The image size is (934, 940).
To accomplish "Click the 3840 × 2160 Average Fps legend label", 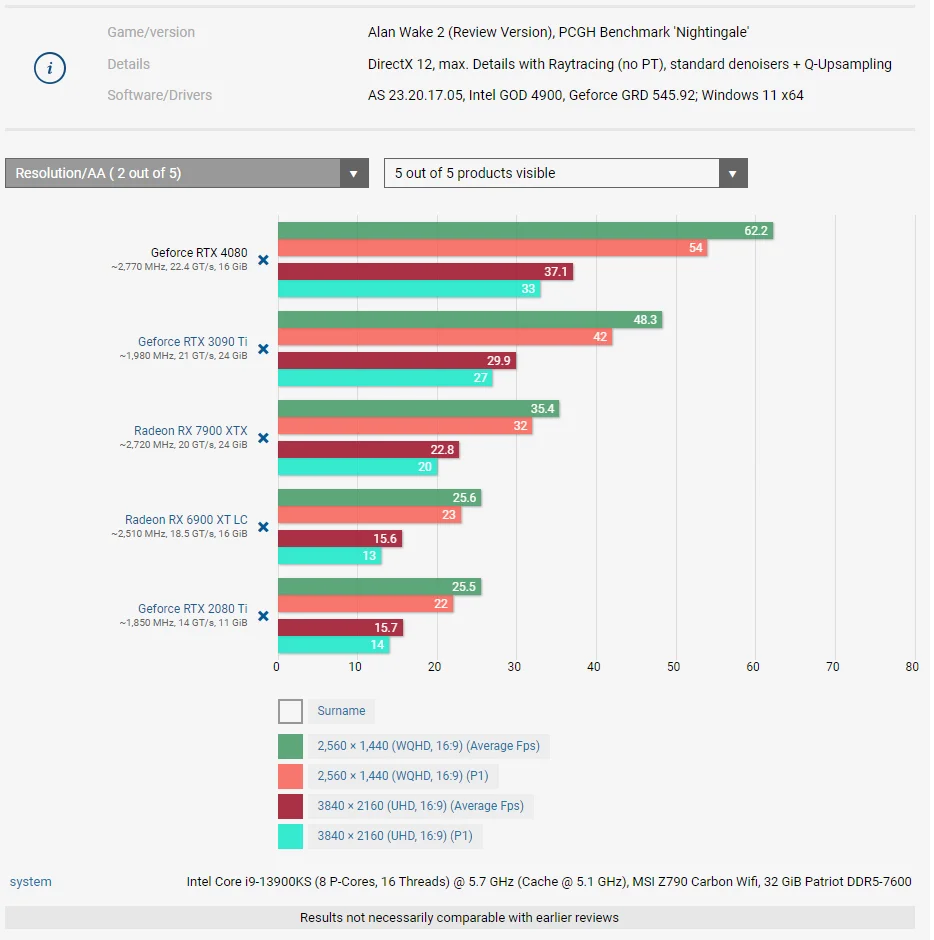I will pos(420,806).
